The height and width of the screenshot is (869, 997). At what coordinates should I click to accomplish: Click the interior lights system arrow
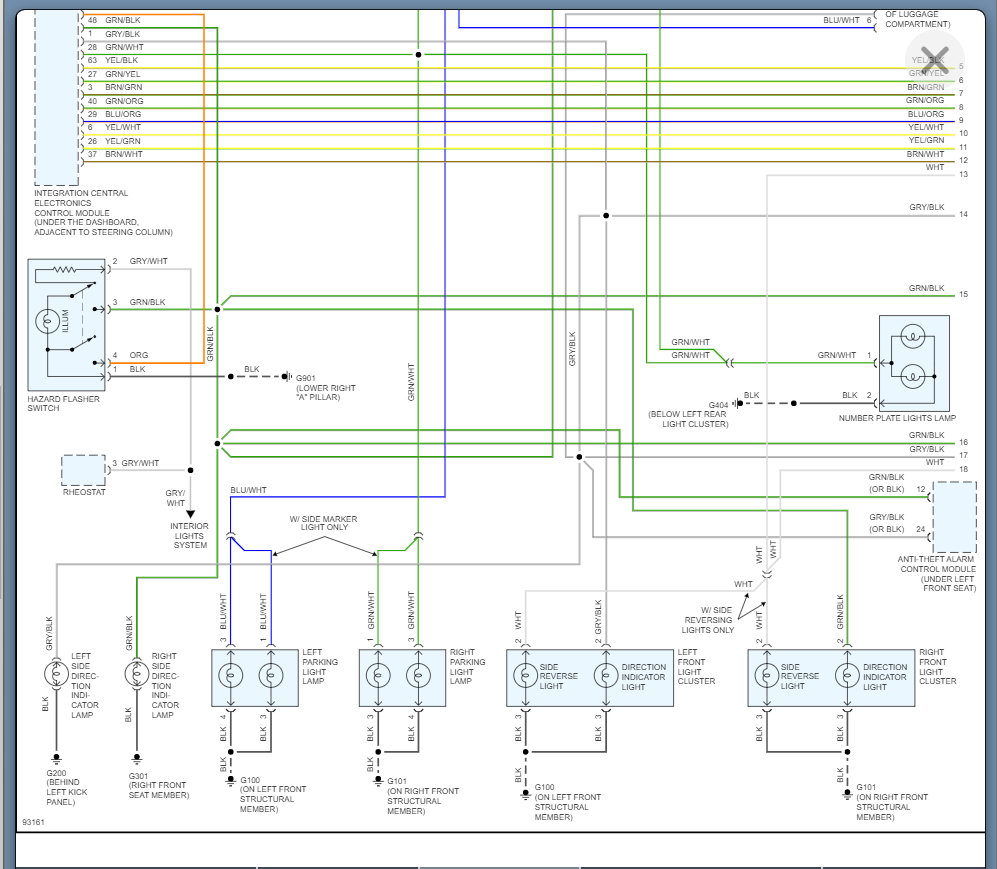(189, 514)
